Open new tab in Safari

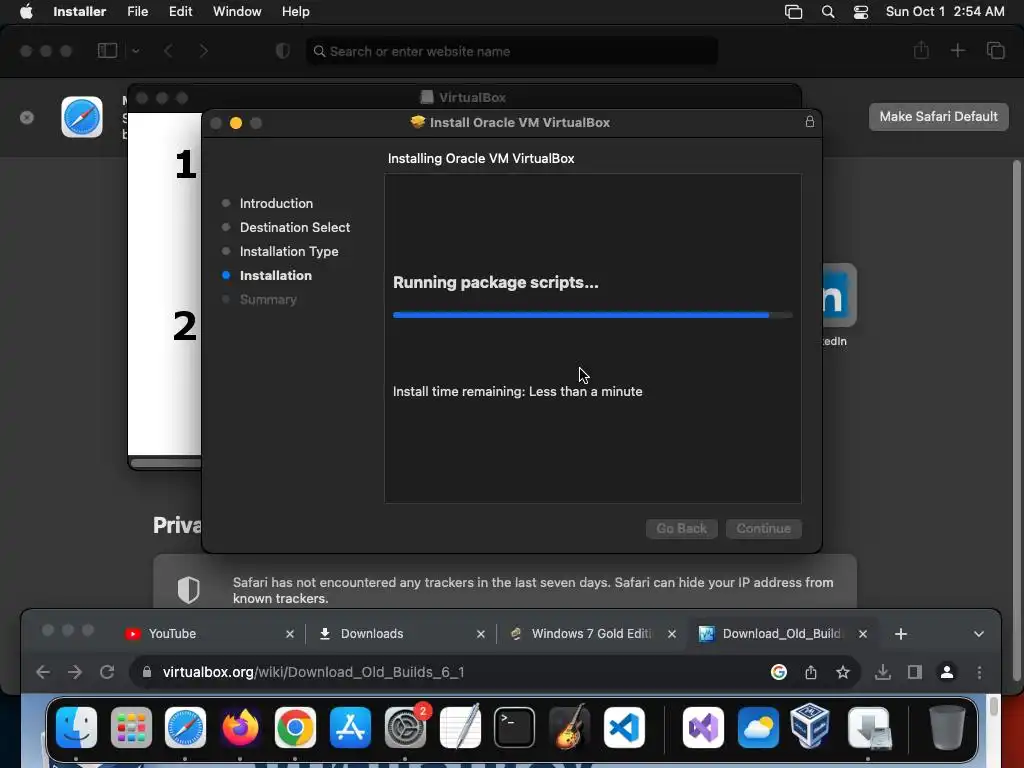pyautogui.click(x=957, y=50)
